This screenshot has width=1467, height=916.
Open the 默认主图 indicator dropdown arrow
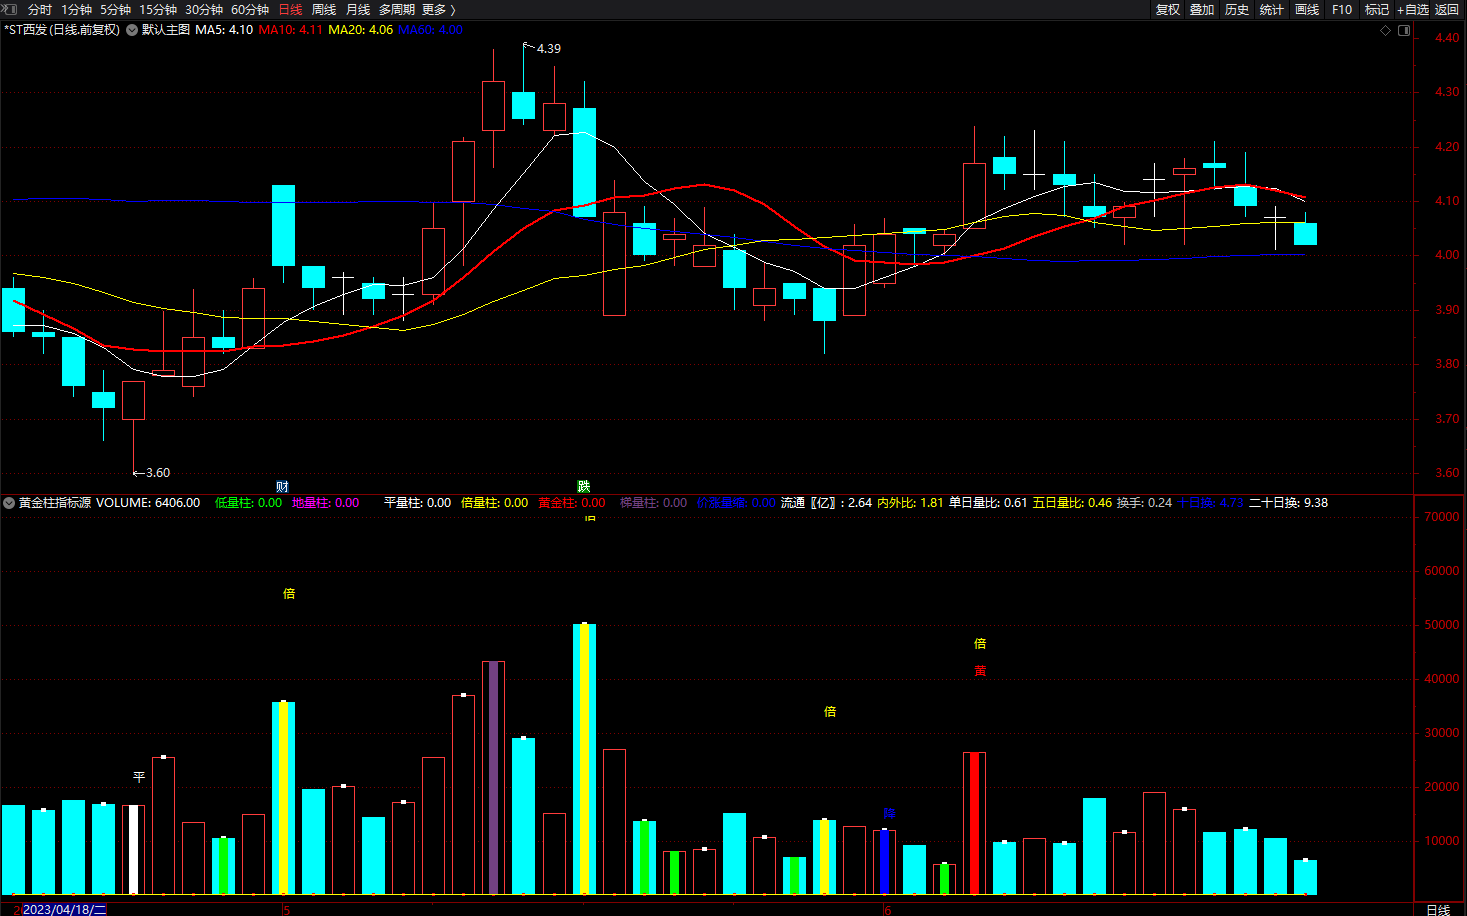coord(131,30)
